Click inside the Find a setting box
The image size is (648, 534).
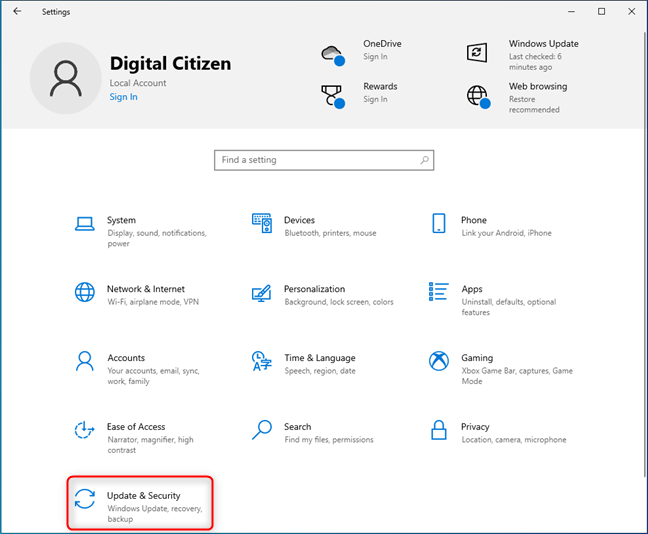point(324,160)
